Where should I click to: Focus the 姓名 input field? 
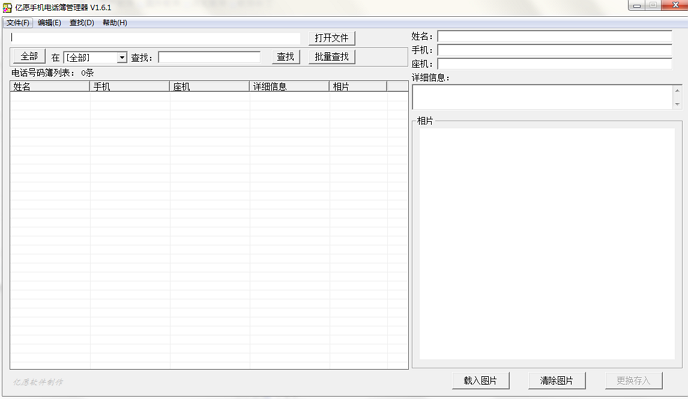pos(555,36)
